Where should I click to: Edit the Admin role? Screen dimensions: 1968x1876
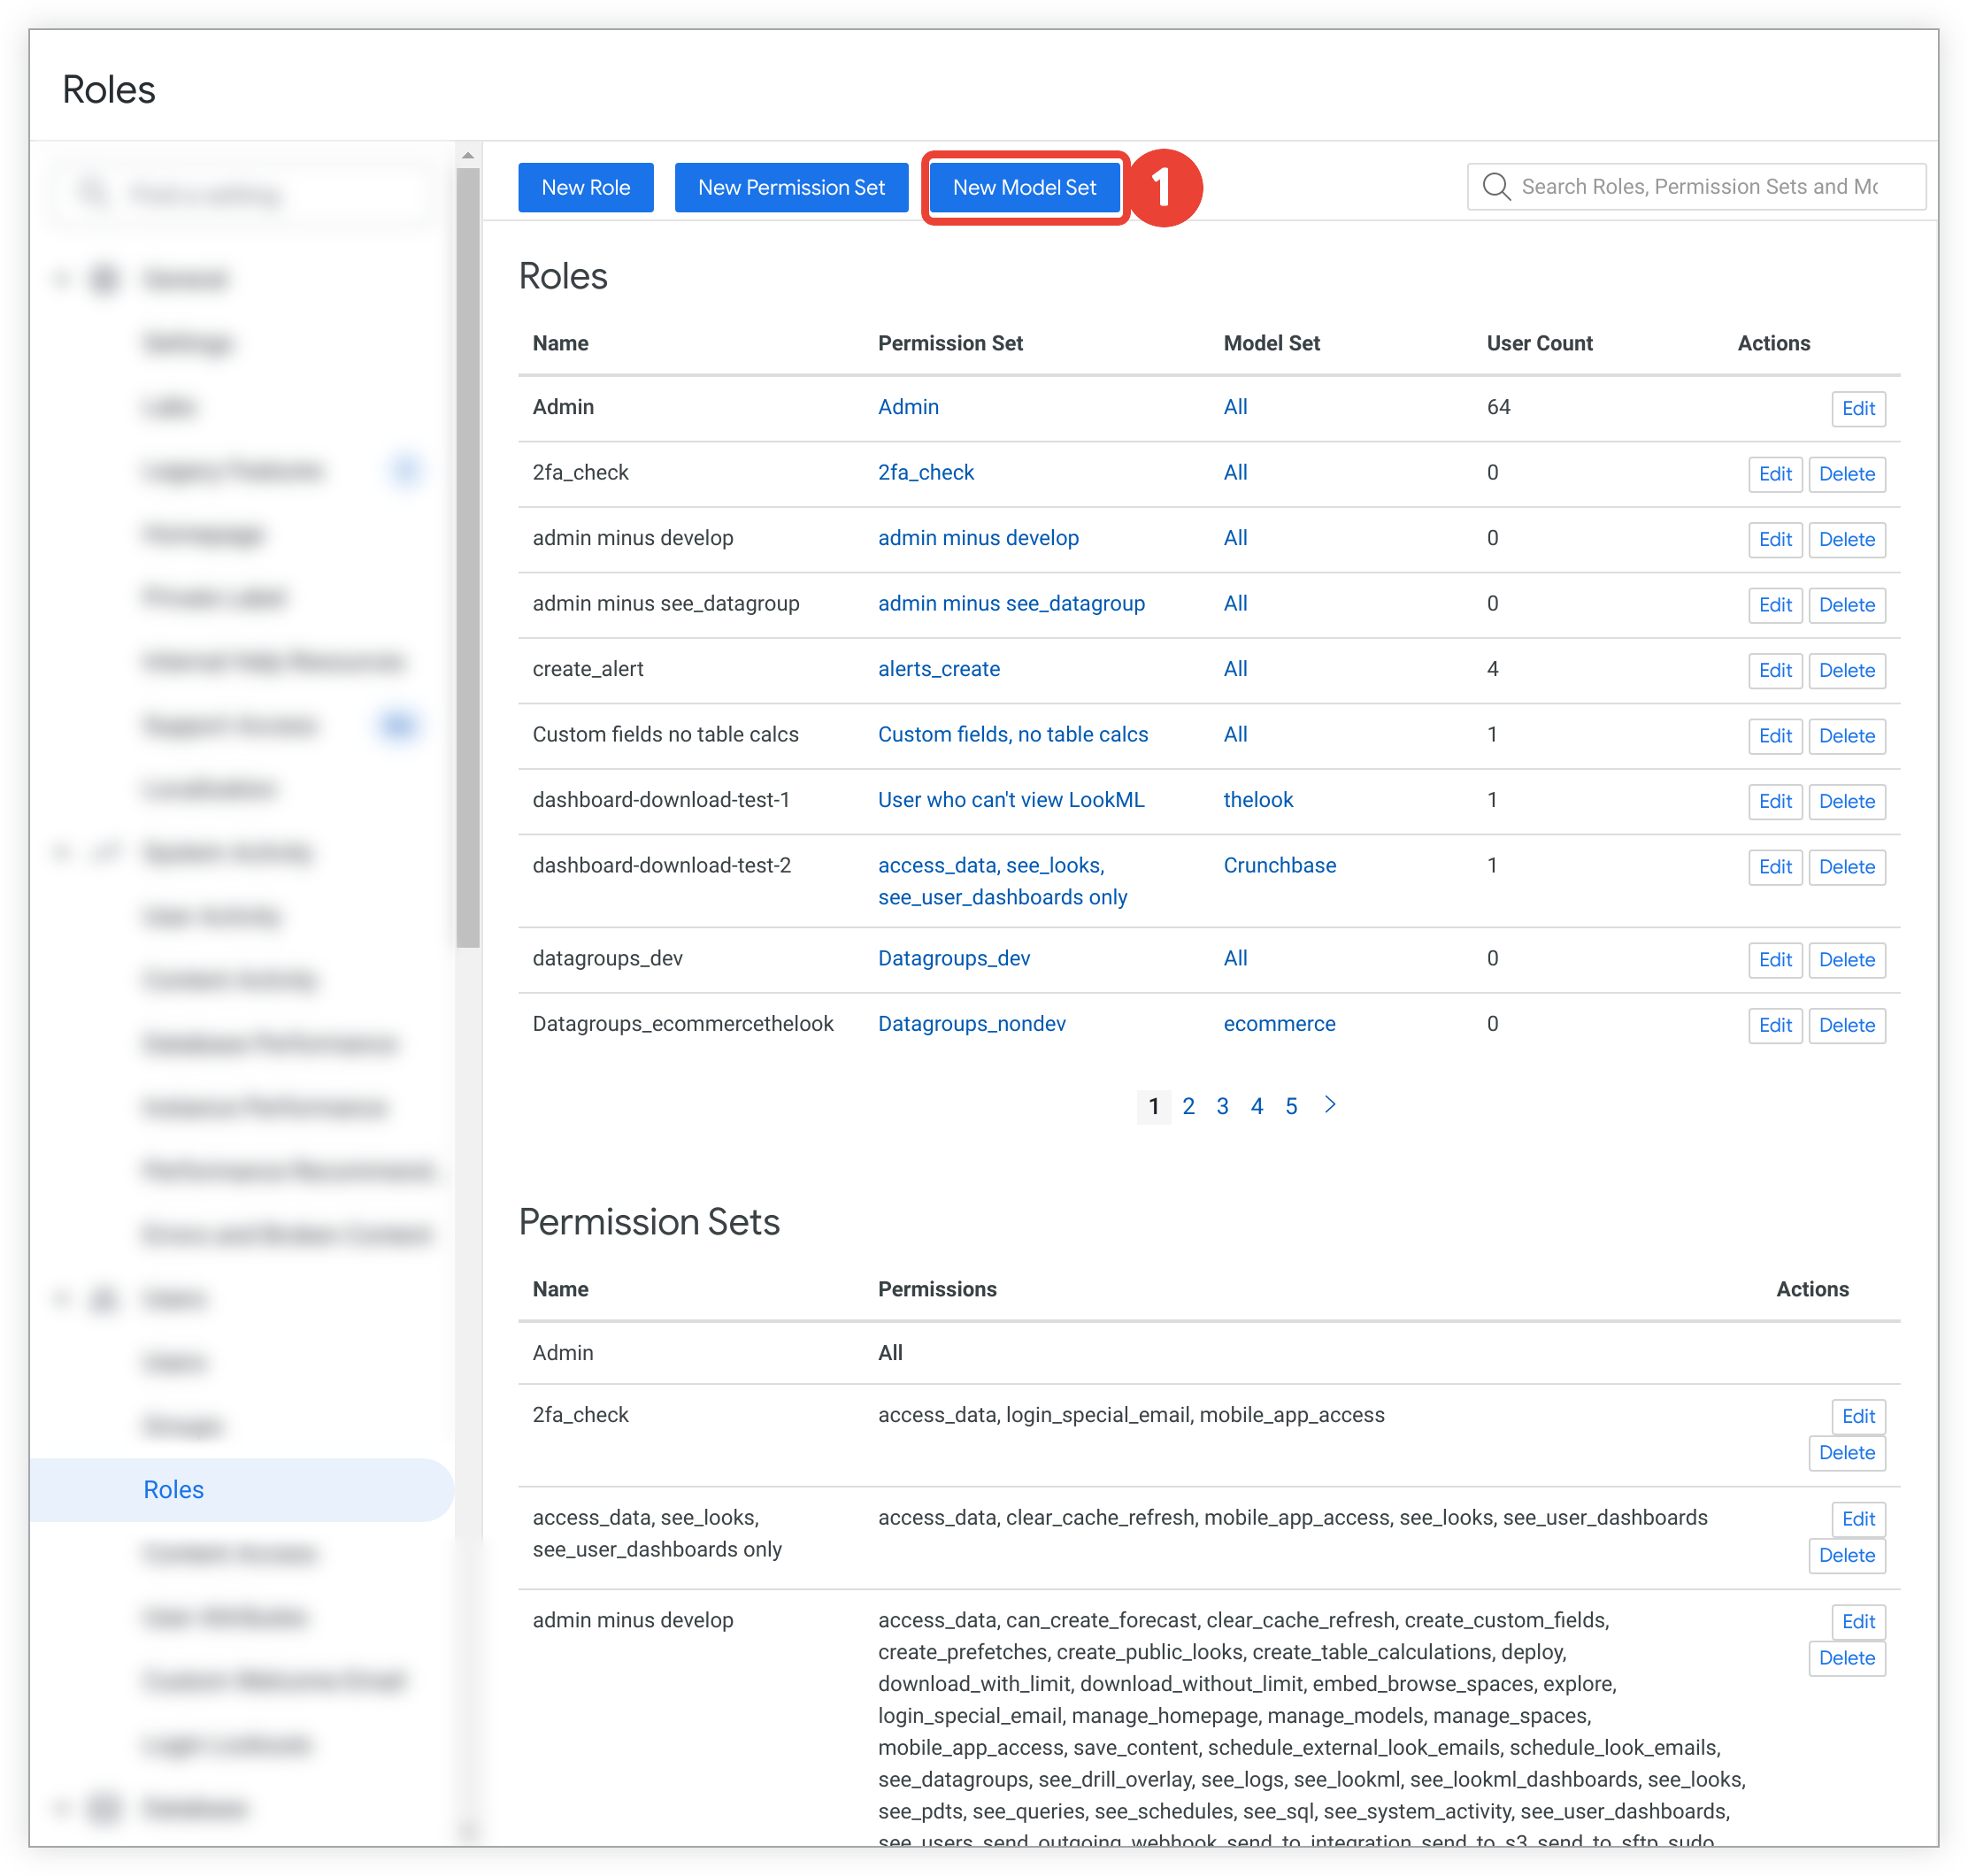click(1857, 408)
